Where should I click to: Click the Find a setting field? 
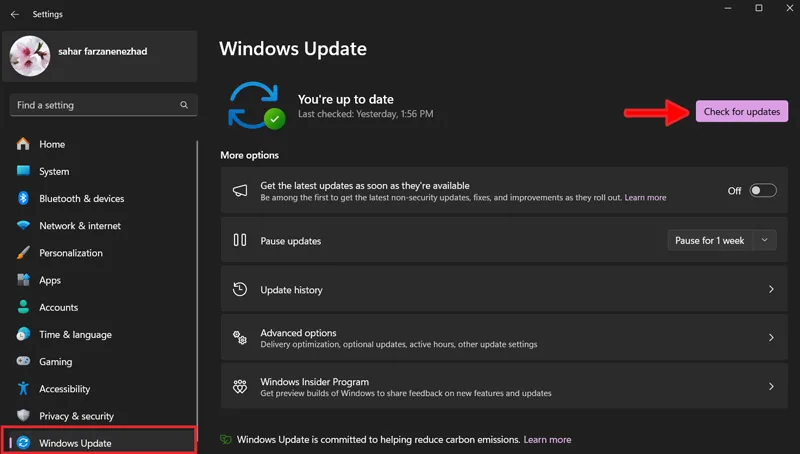pyautogui.click(x=104, y=105)
